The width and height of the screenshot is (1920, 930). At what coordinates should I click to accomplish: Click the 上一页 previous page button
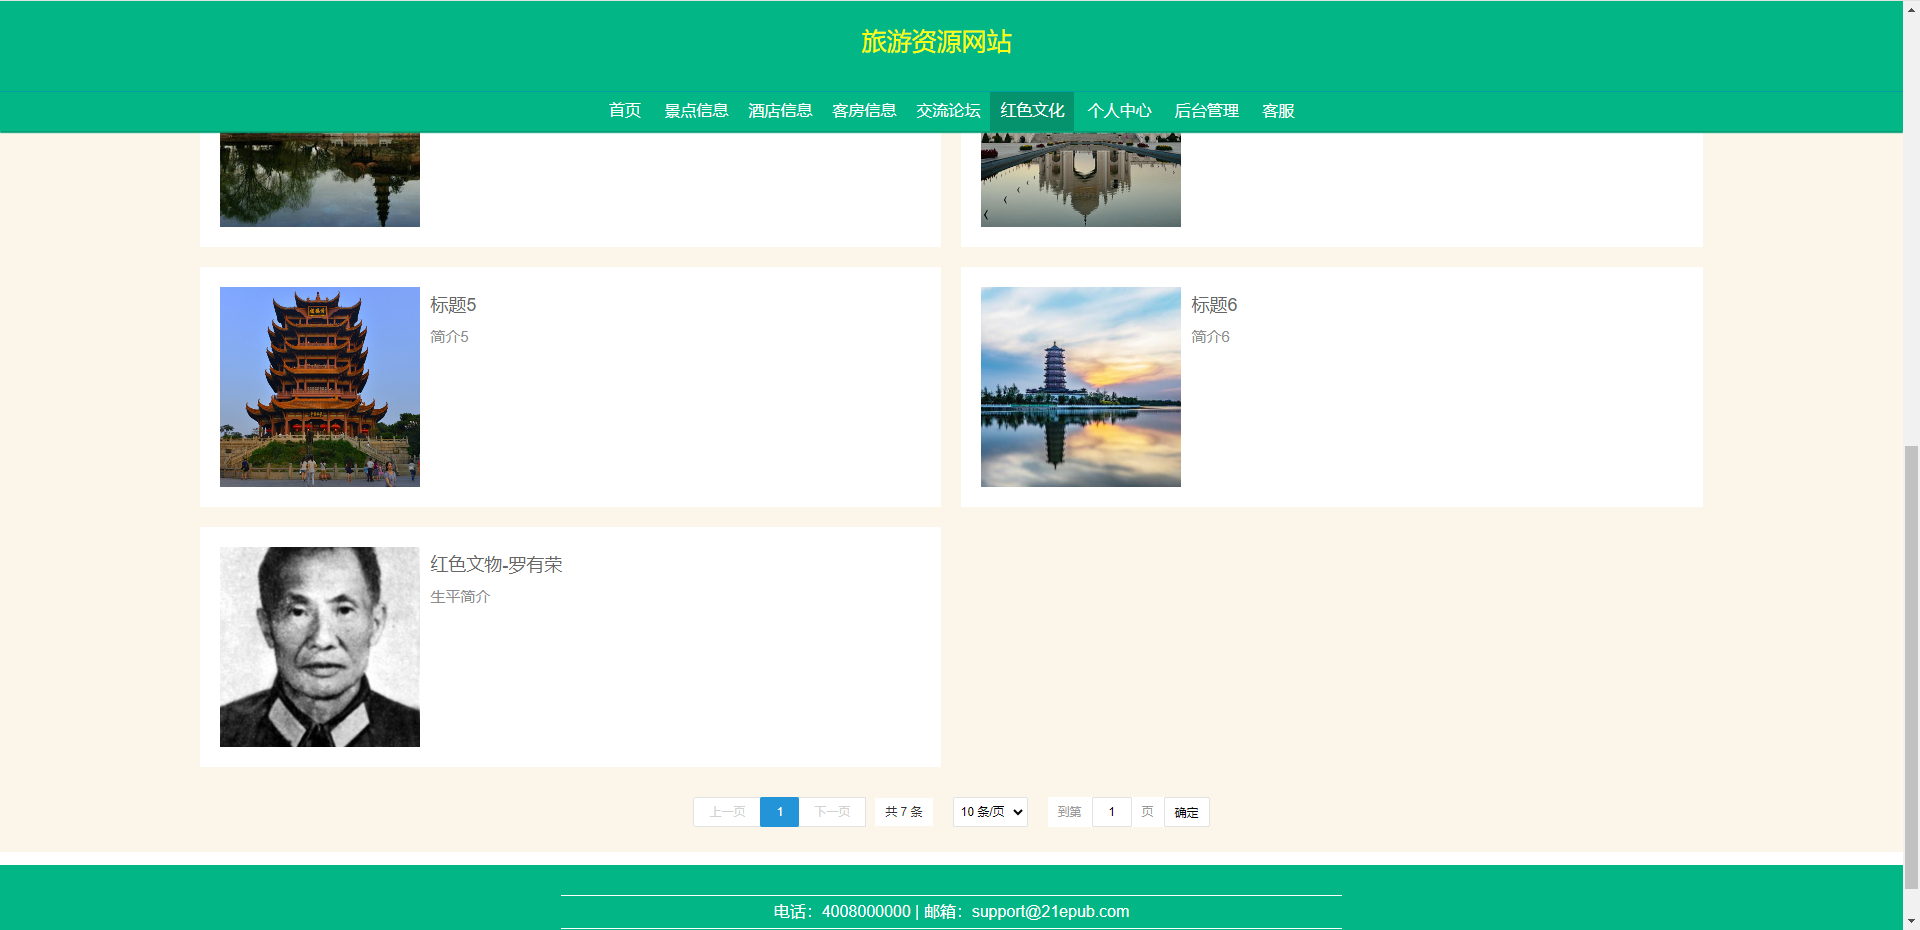click(x=727, y=812)
